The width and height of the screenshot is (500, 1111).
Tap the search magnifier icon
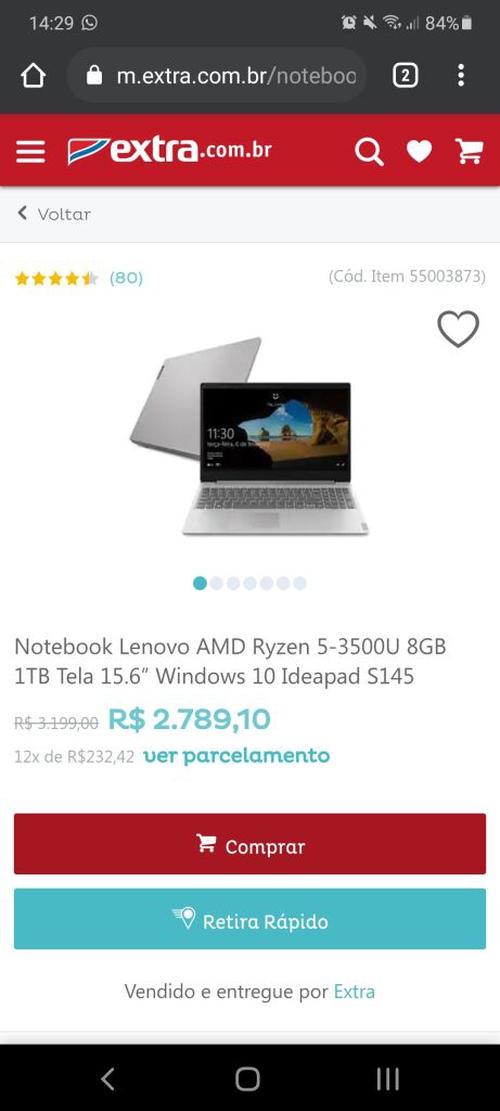369,151
